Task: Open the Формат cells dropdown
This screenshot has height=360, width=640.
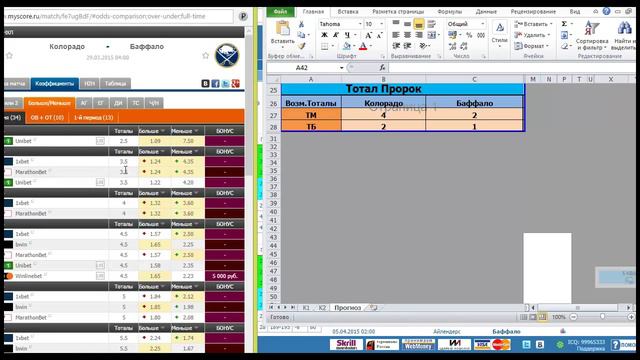Action: 532,46
